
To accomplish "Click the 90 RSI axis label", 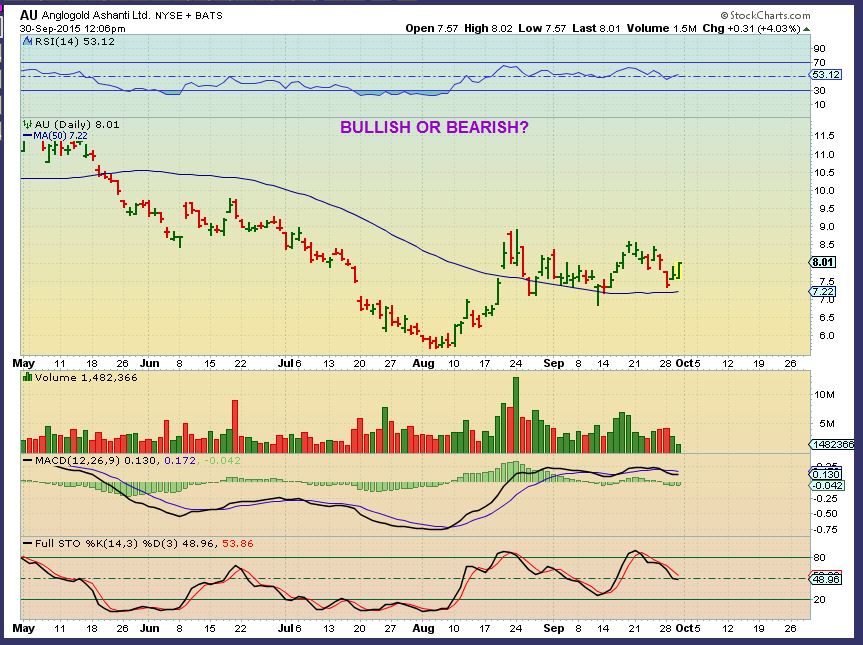I will pyautogui.click(x=820, y=48).
